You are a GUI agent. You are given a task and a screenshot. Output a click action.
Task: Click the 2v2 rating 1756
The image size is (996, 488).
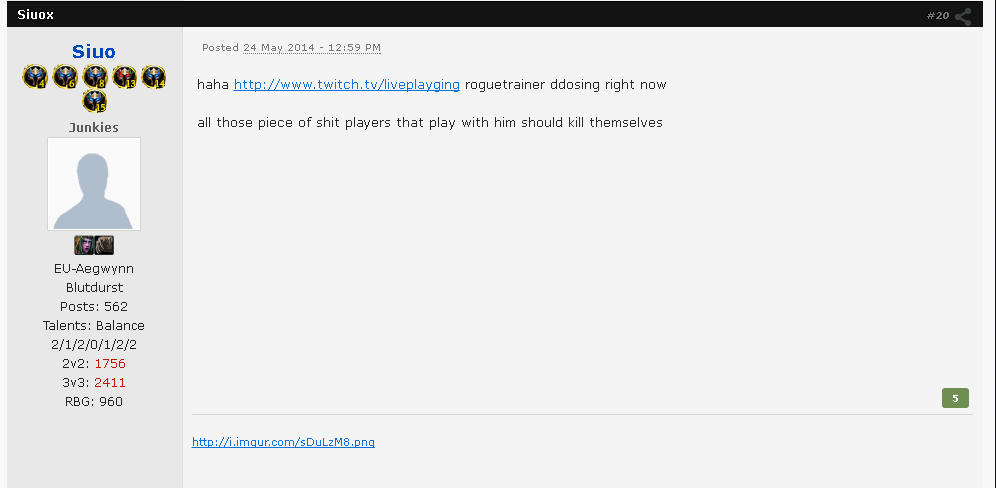coord(110,363)
